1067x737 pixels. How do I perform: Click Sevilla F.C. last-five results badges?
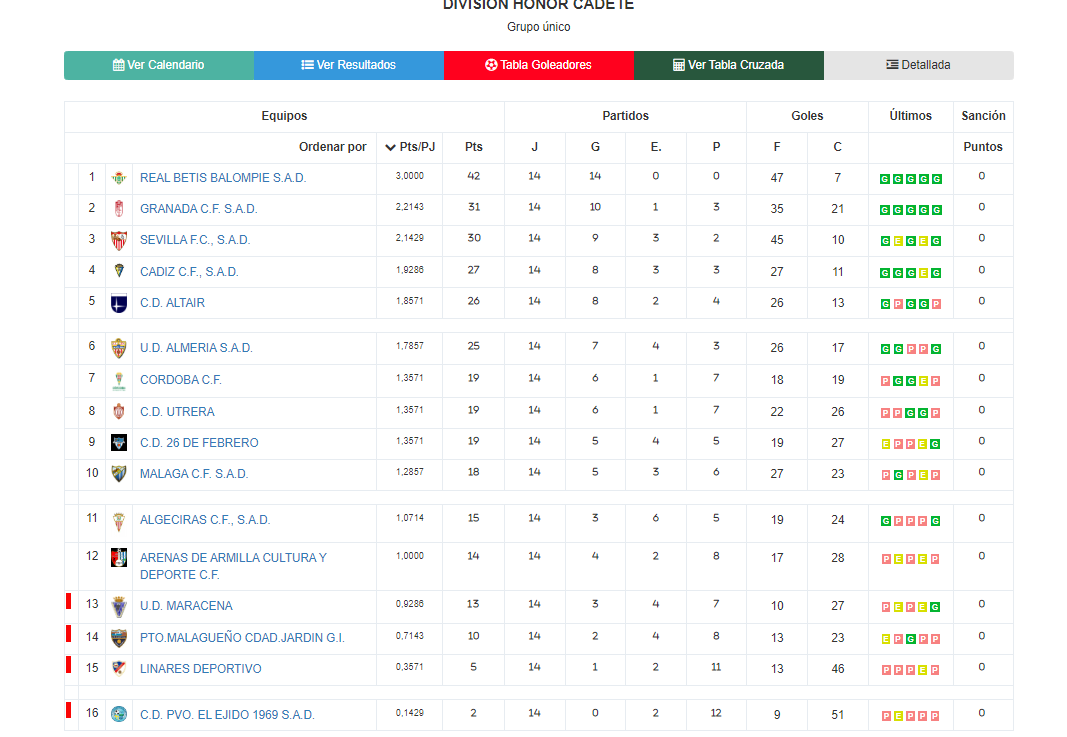pyautogui.click(x=910, y=241)
